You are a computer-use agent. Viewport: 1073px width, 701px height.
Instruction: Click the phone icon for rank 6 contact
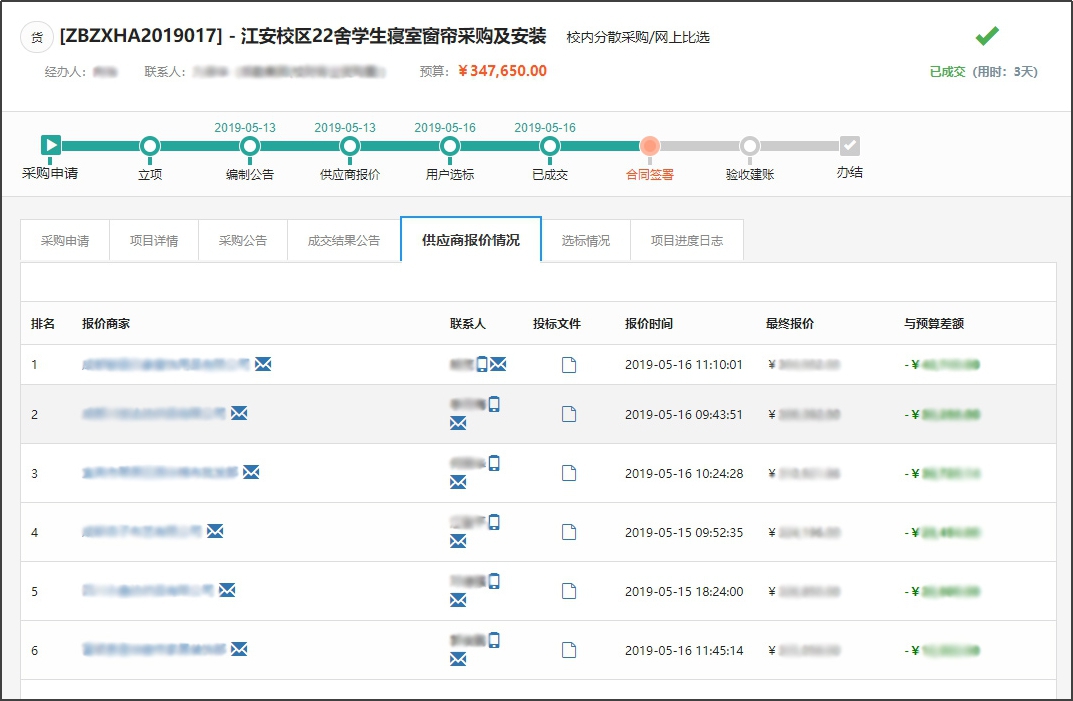[494, 641]
